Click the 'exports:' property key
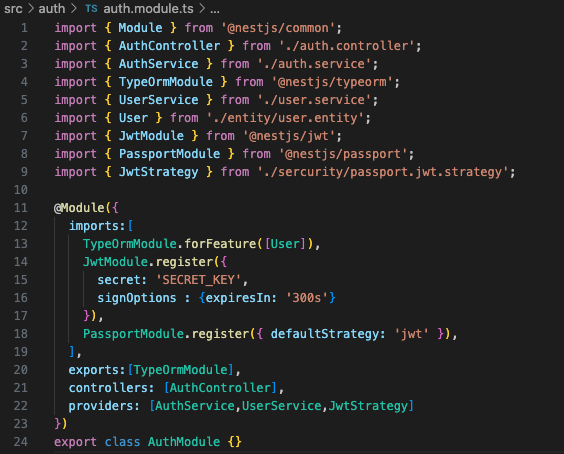 (97, 370)
